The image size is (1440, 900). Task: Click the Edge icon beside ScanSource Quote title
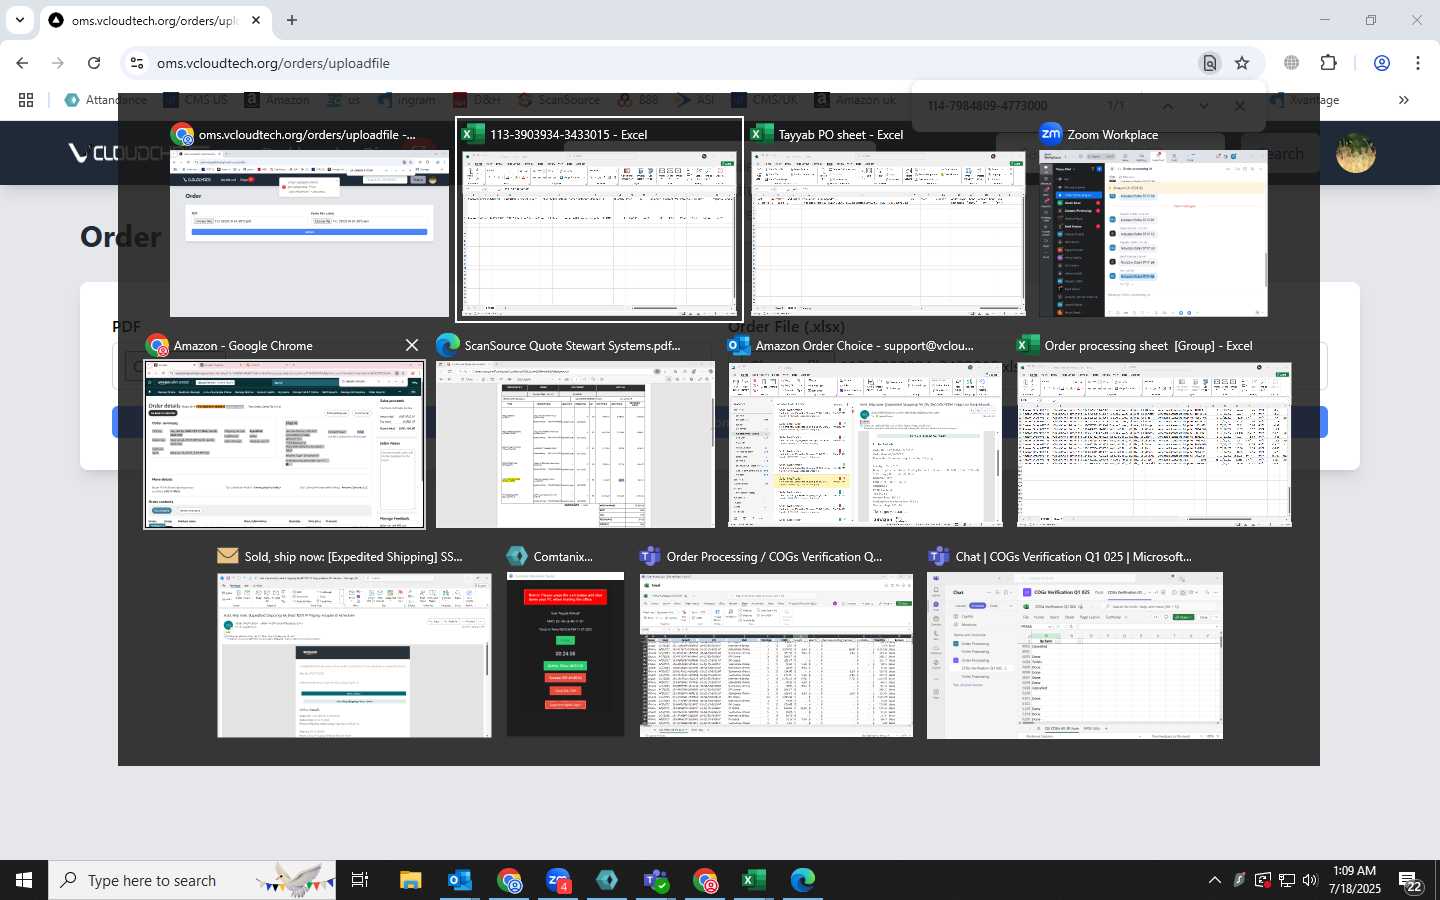pyautogui.click(x=448, y=345)
